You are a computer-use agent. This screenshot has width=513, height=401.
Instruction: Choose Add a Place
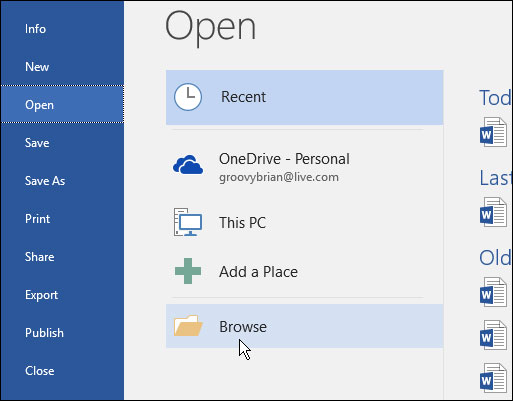click(x=258, y=272)
